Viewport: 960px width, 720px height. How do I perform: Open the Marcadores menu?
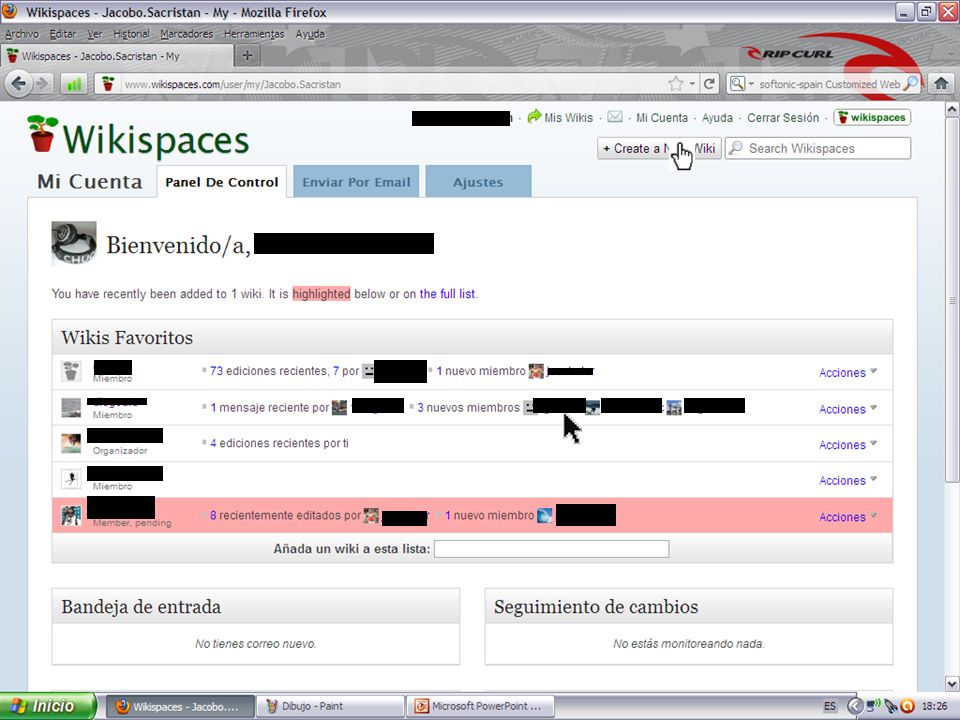187,34
